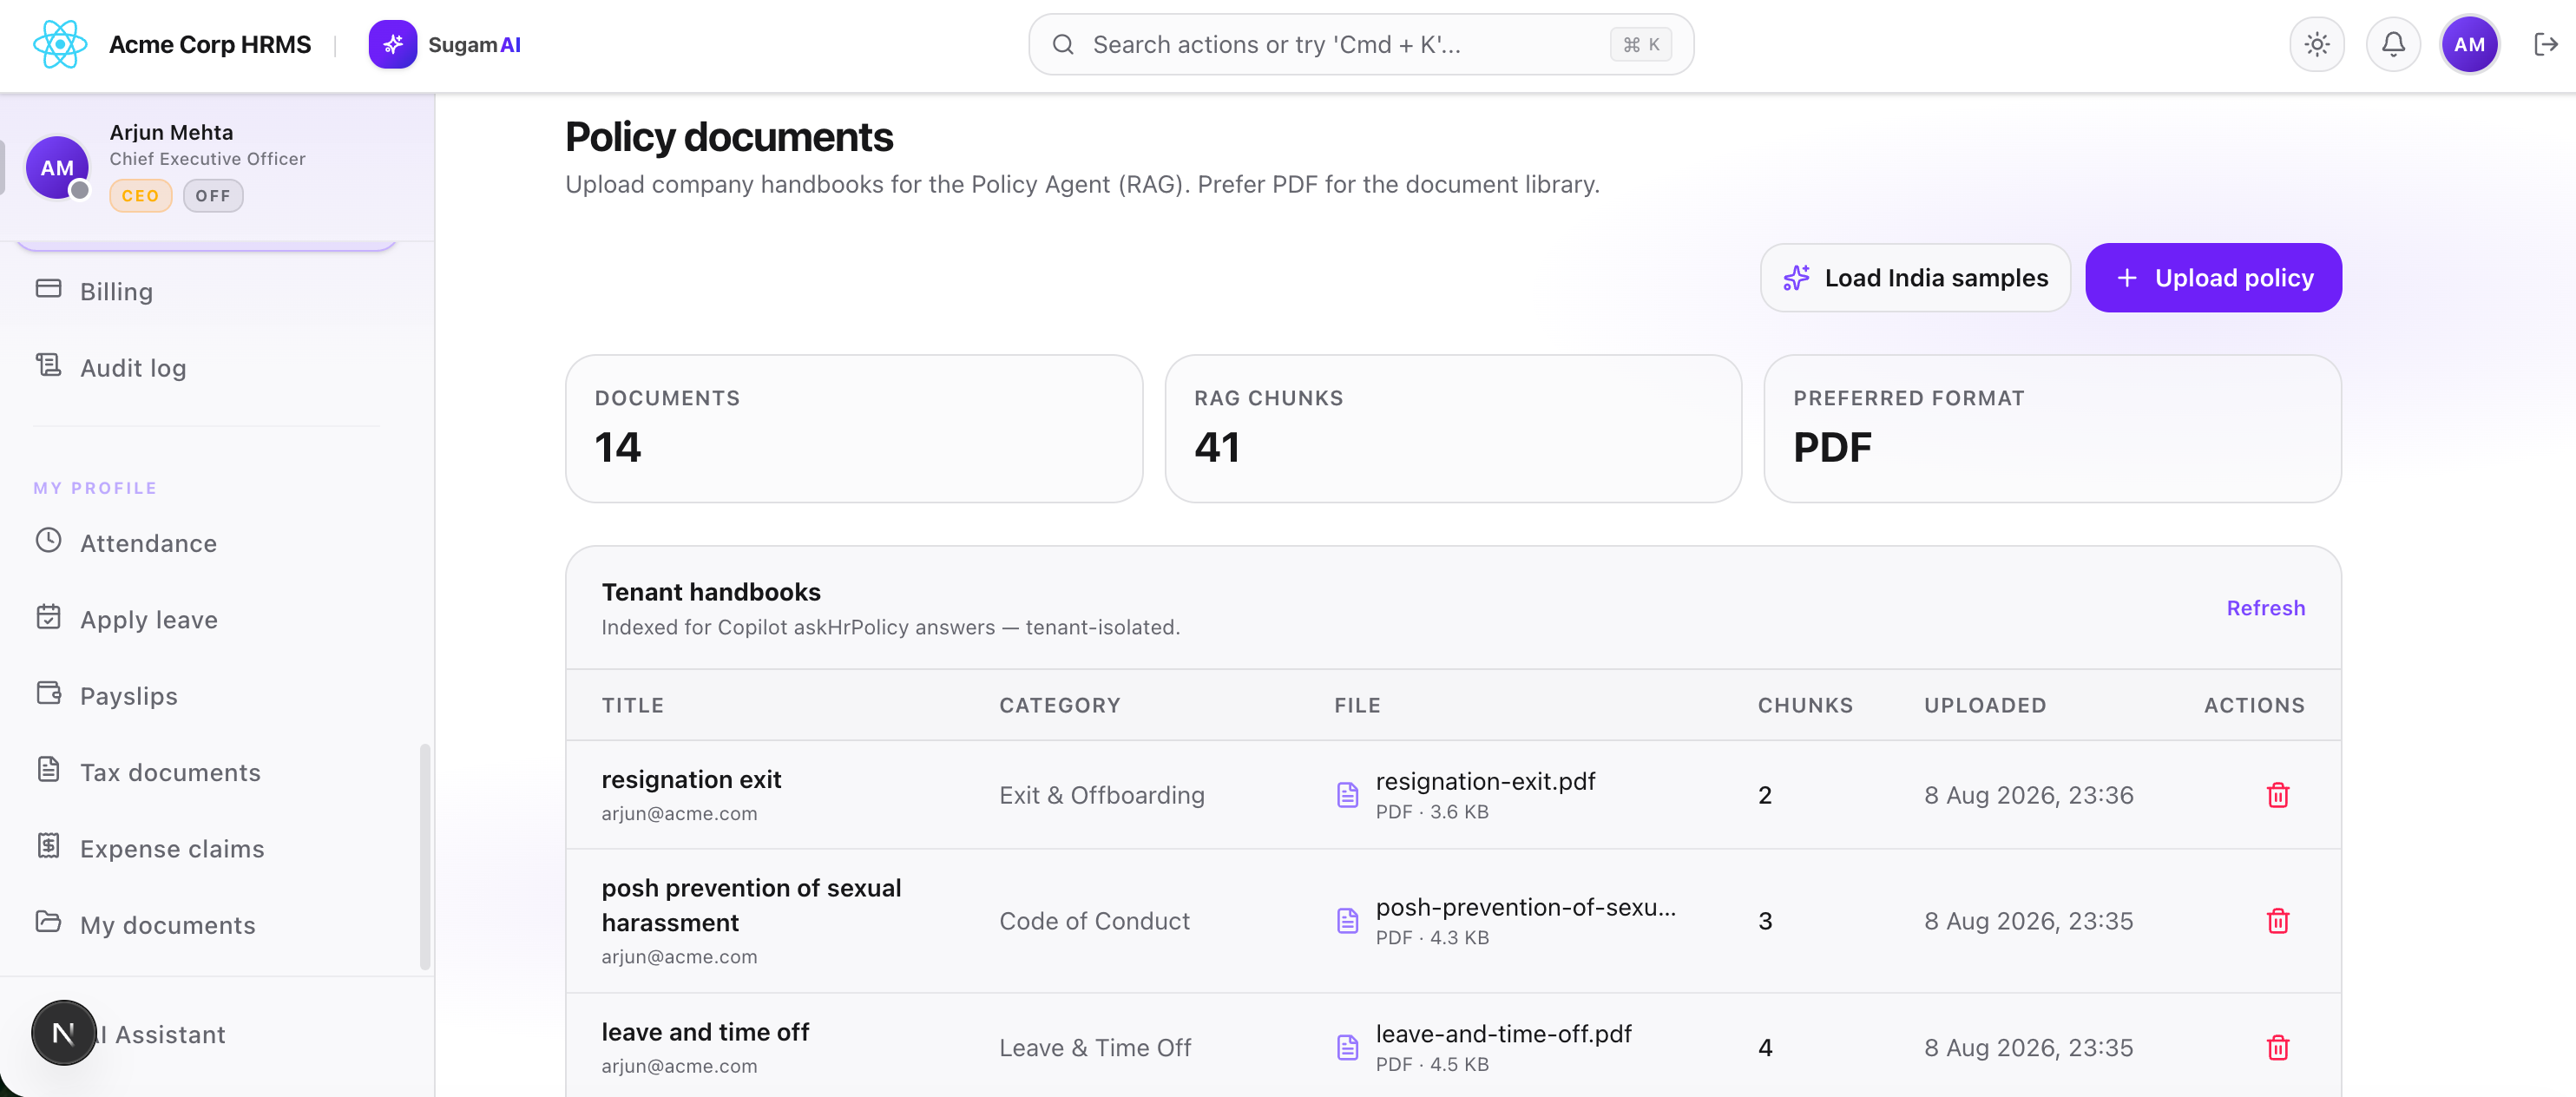
Task: Click the search magnifier icon
Action: coord(1063,44)
